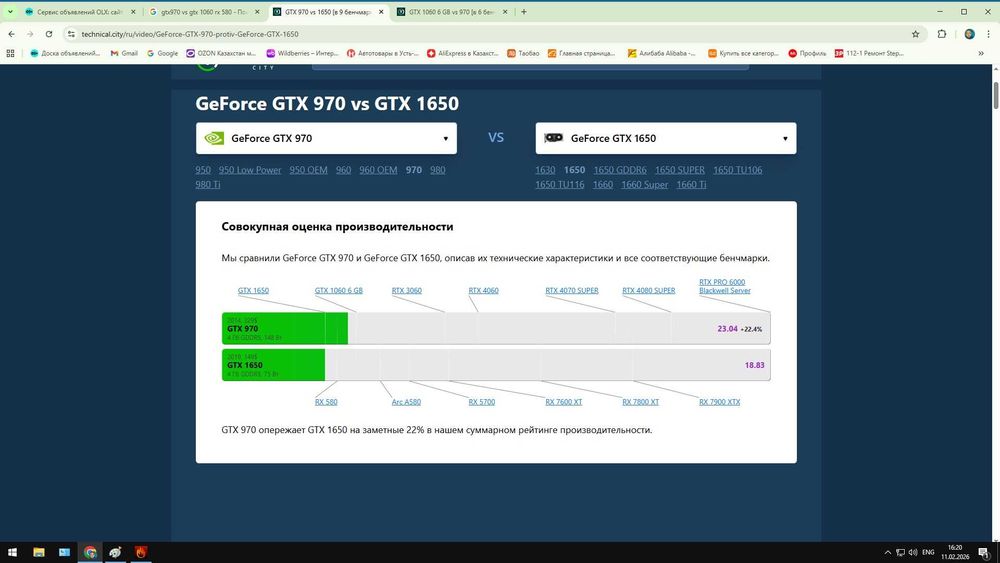Open the RX 5700 chart link

[482, 402]
